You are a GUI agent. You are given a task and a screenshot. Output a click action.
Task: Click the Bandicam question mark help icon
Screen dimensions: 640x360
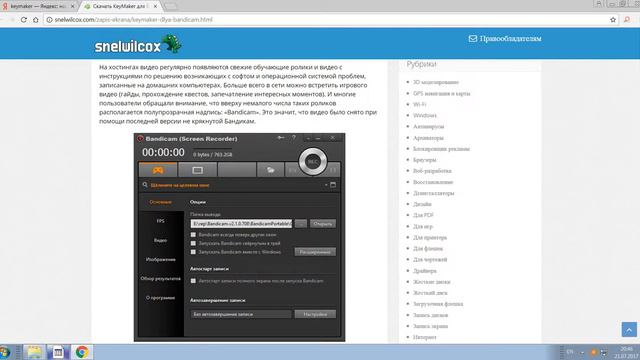click(293, 138)
